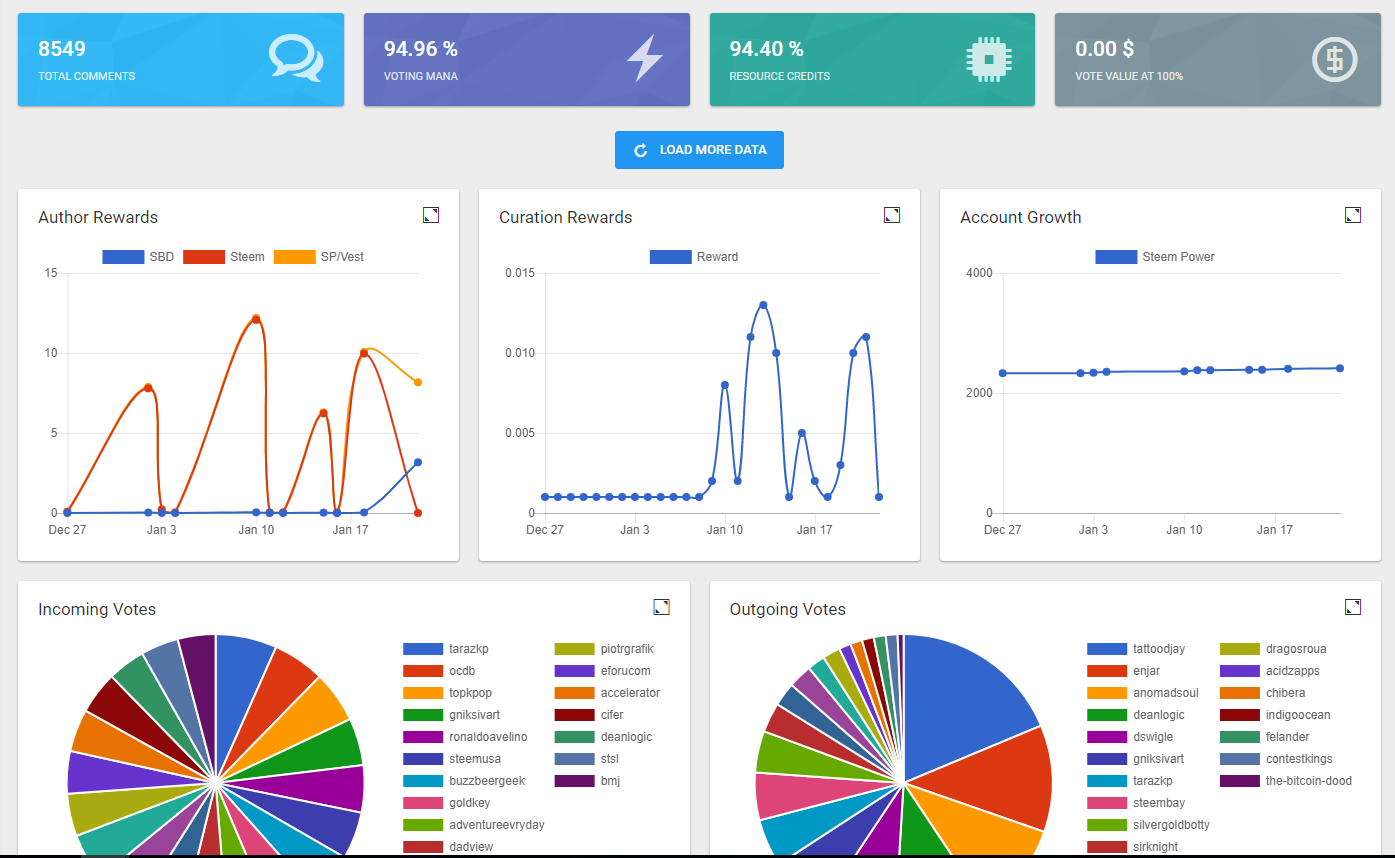Viewport: 1395px width, 858px height.
Task: Select the acidzapps violet legend swatch
Action: pos(1240,671)
